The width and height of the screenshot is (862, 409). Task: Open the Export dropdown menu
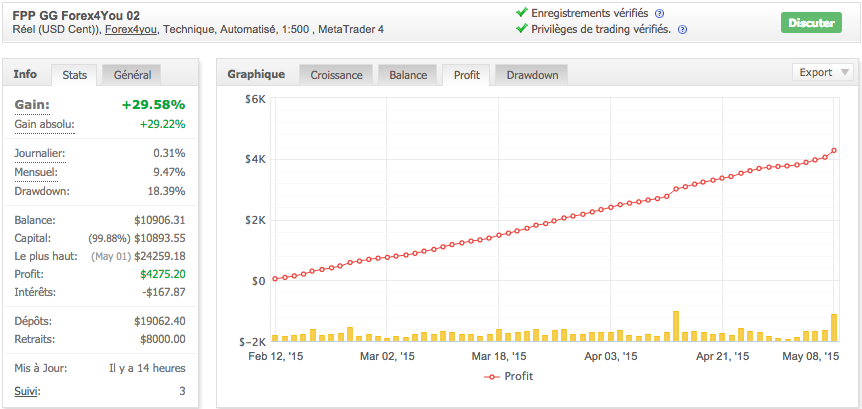pos(823,72)
